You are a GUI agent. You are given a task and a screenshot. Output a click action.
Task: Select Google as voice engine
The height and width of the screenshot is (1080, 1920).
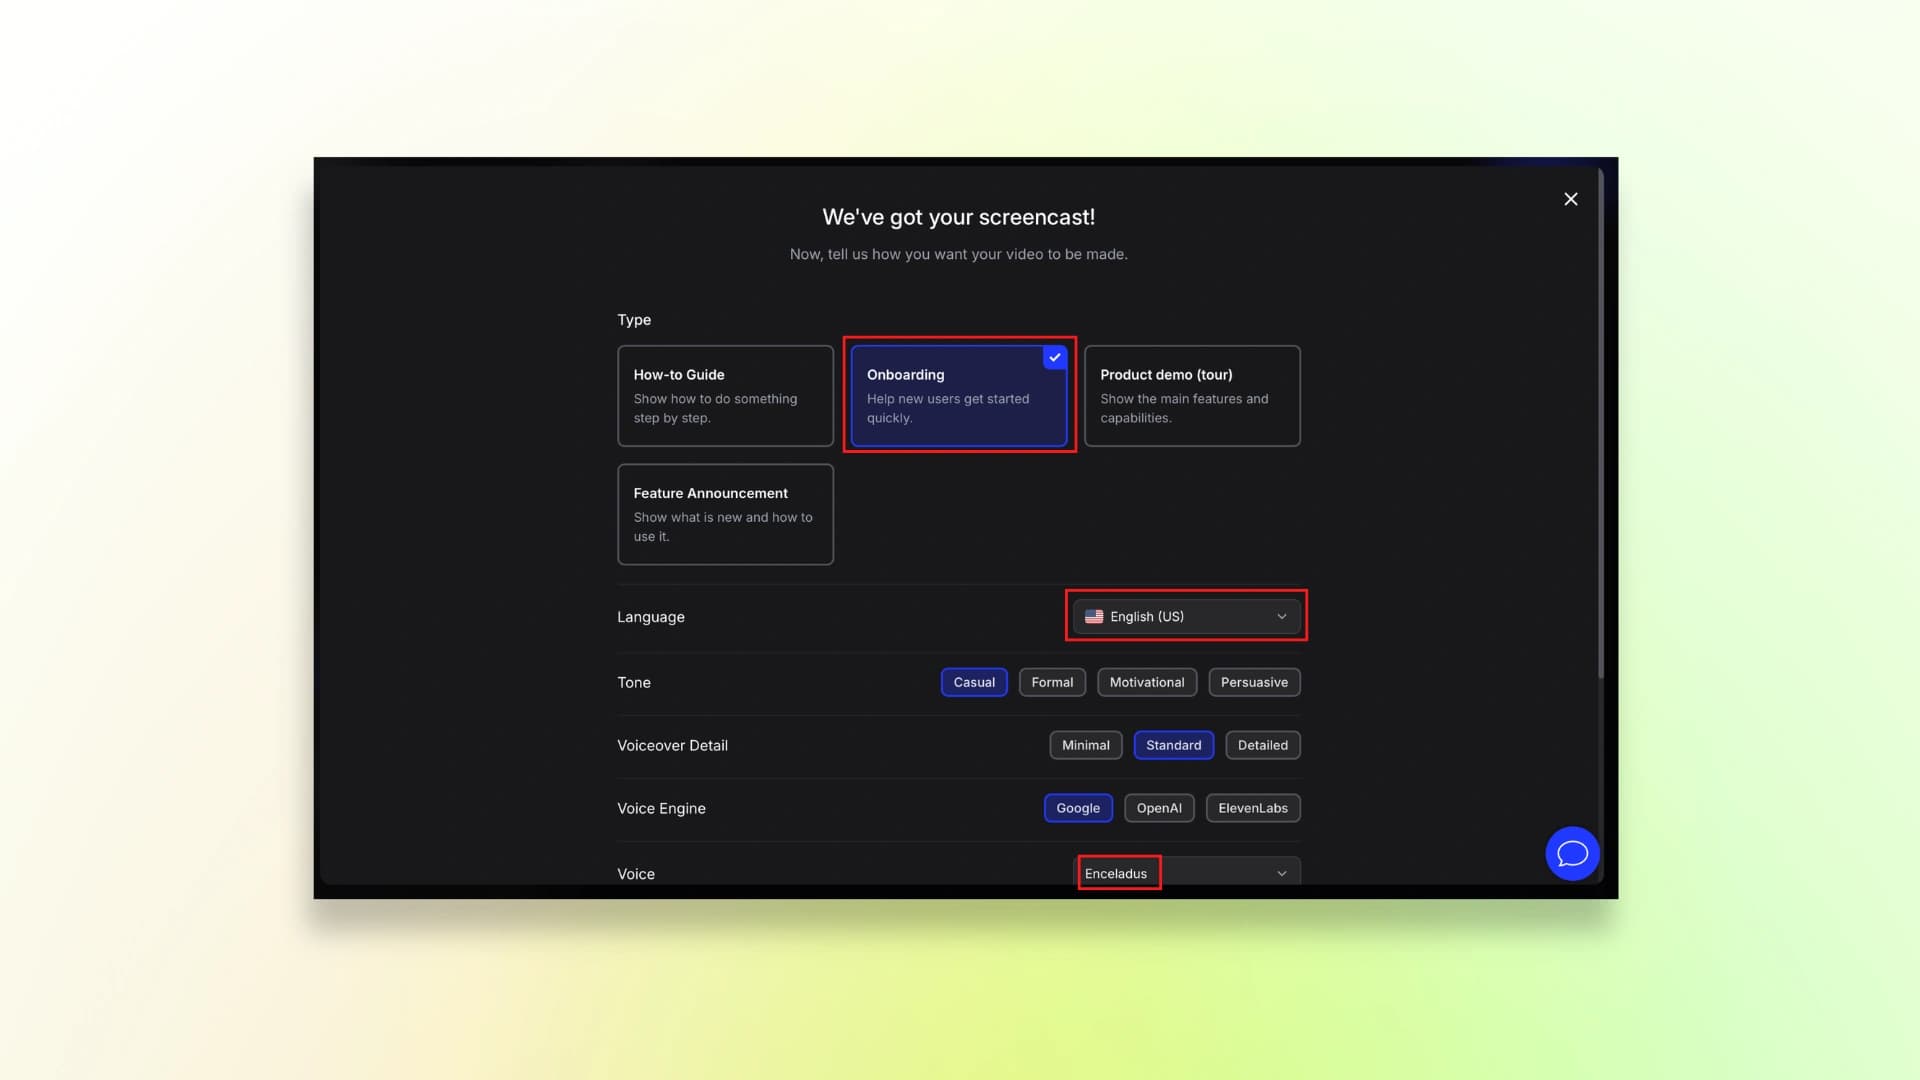click(x=1078, y=808)
